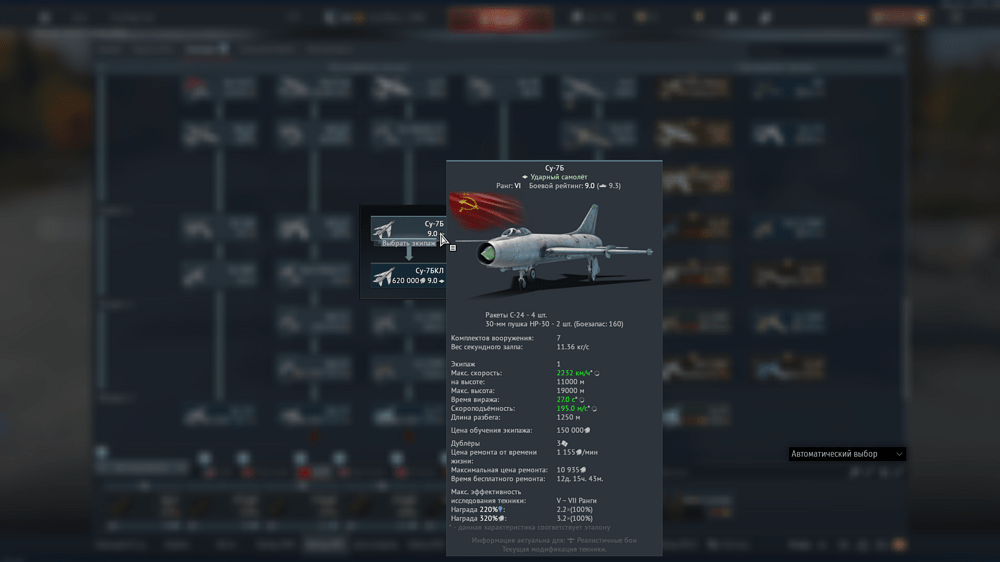Click the 10 935 maximum repair price
The height and width of the screenshot is (562, 1000).
[568, 470]
